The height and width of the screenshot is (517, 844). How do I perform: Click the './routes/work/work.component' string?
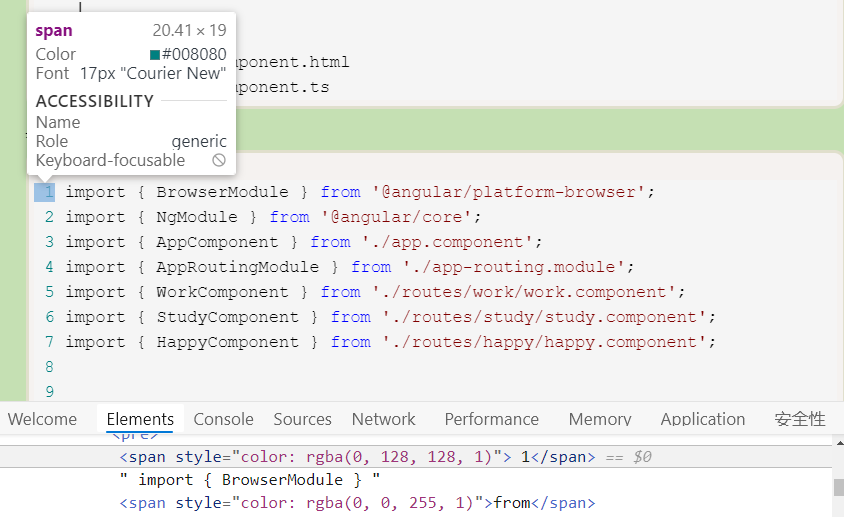(523, 292)
